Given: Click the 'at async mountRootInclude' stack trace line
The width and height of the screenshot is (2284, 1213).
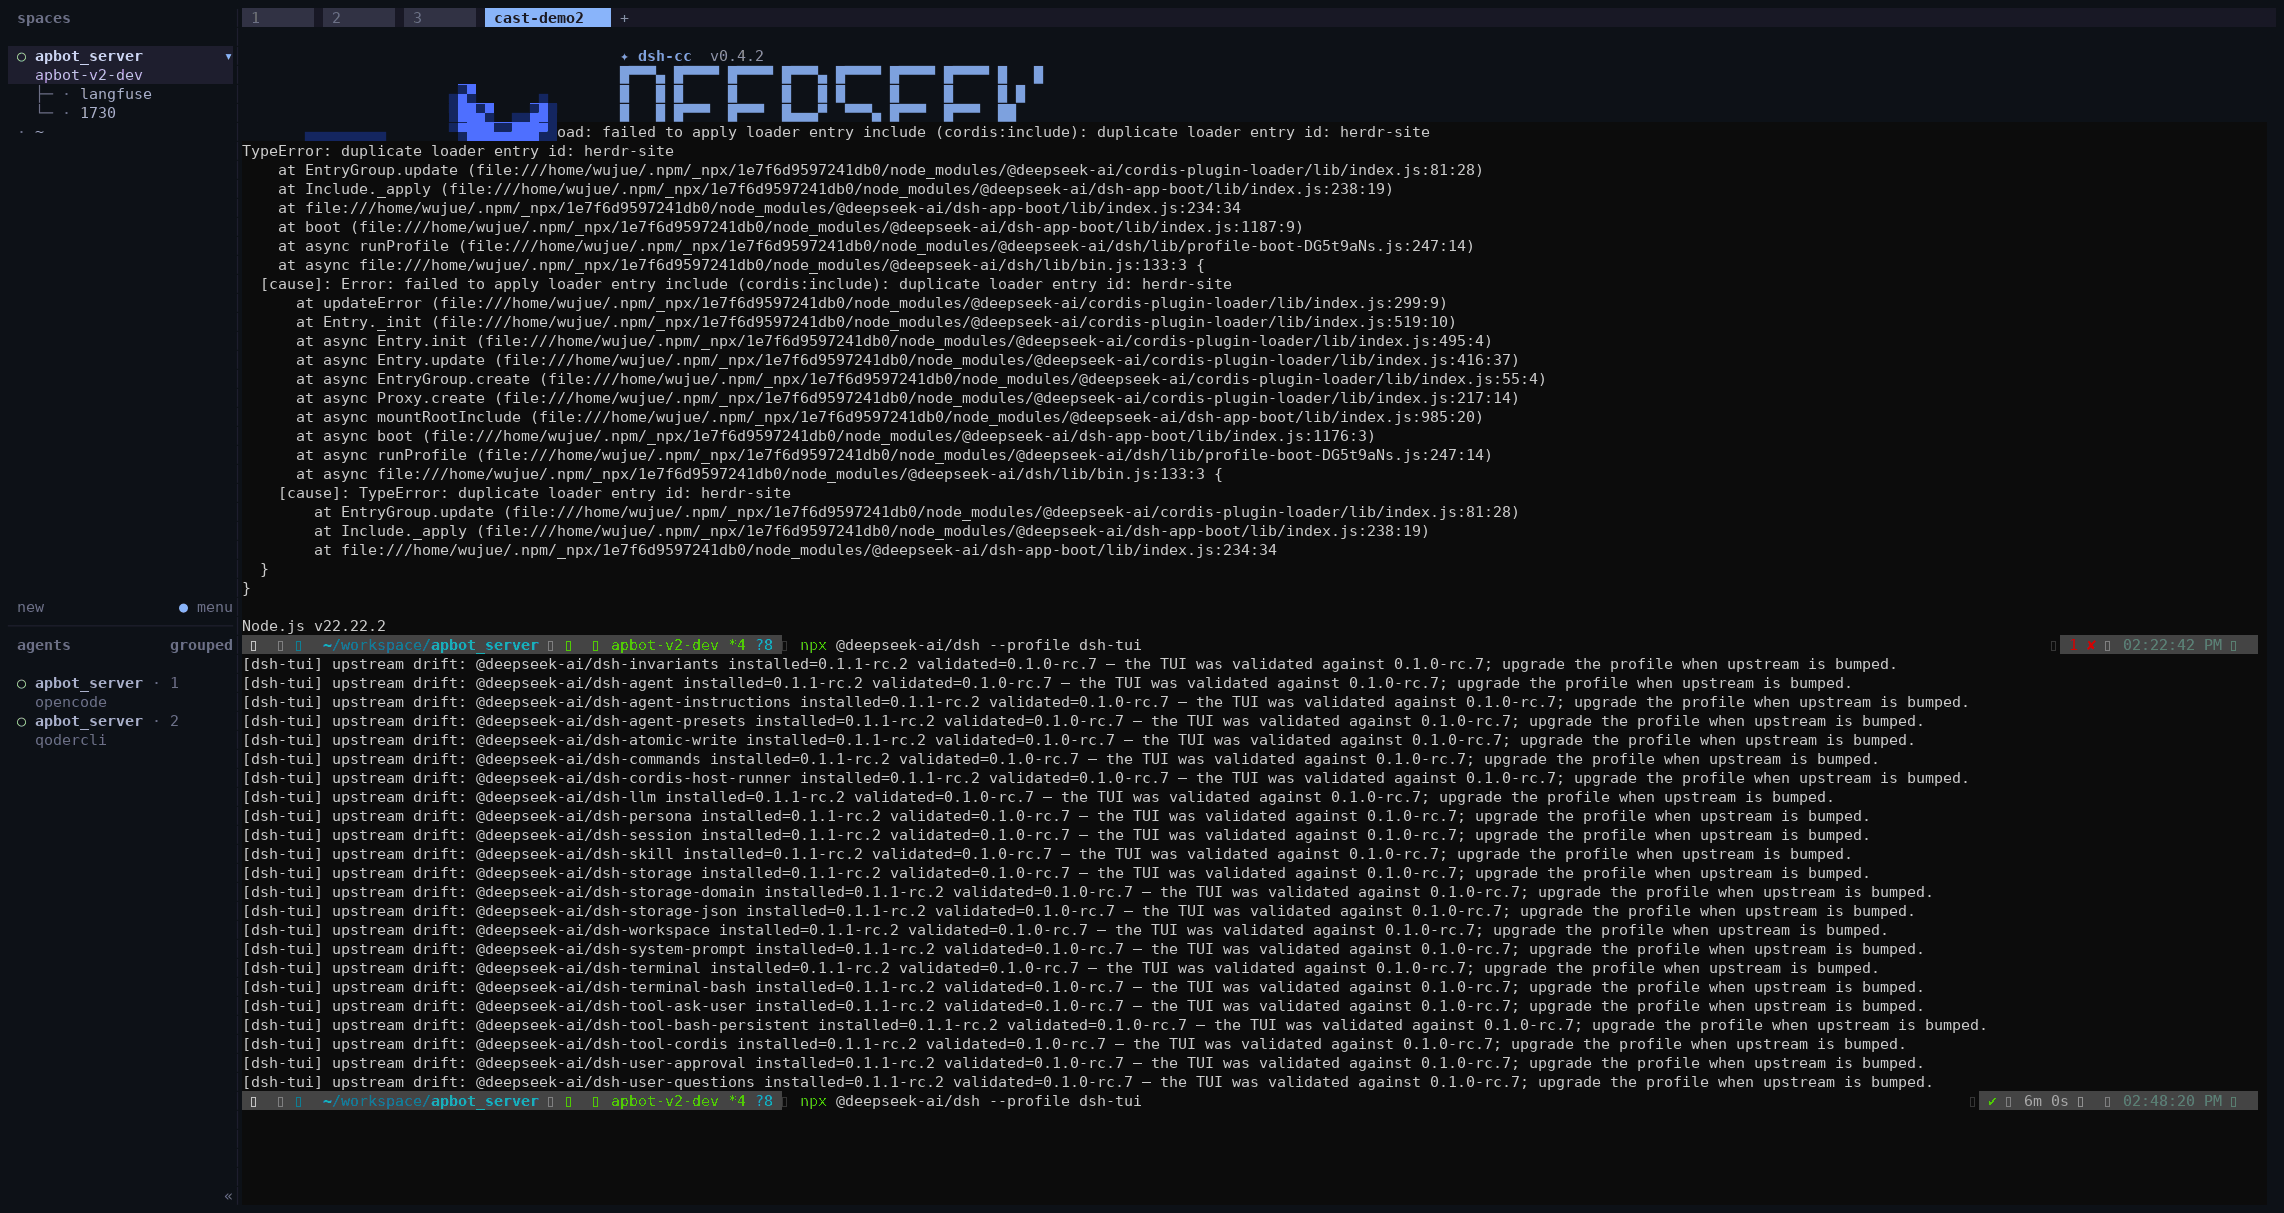Looking at the screenshot, I should (x=889, y=417).
